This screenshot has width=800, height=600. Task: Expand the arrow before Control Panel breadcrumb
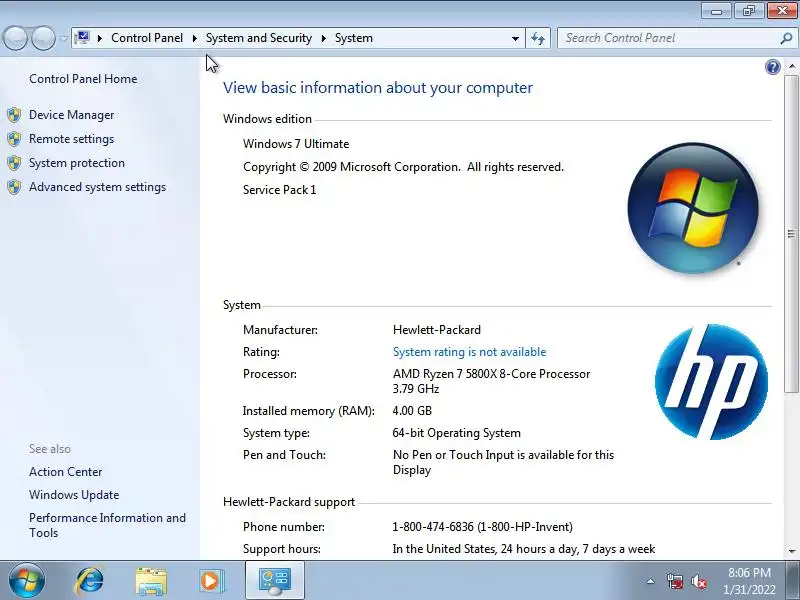click(100, 38)
